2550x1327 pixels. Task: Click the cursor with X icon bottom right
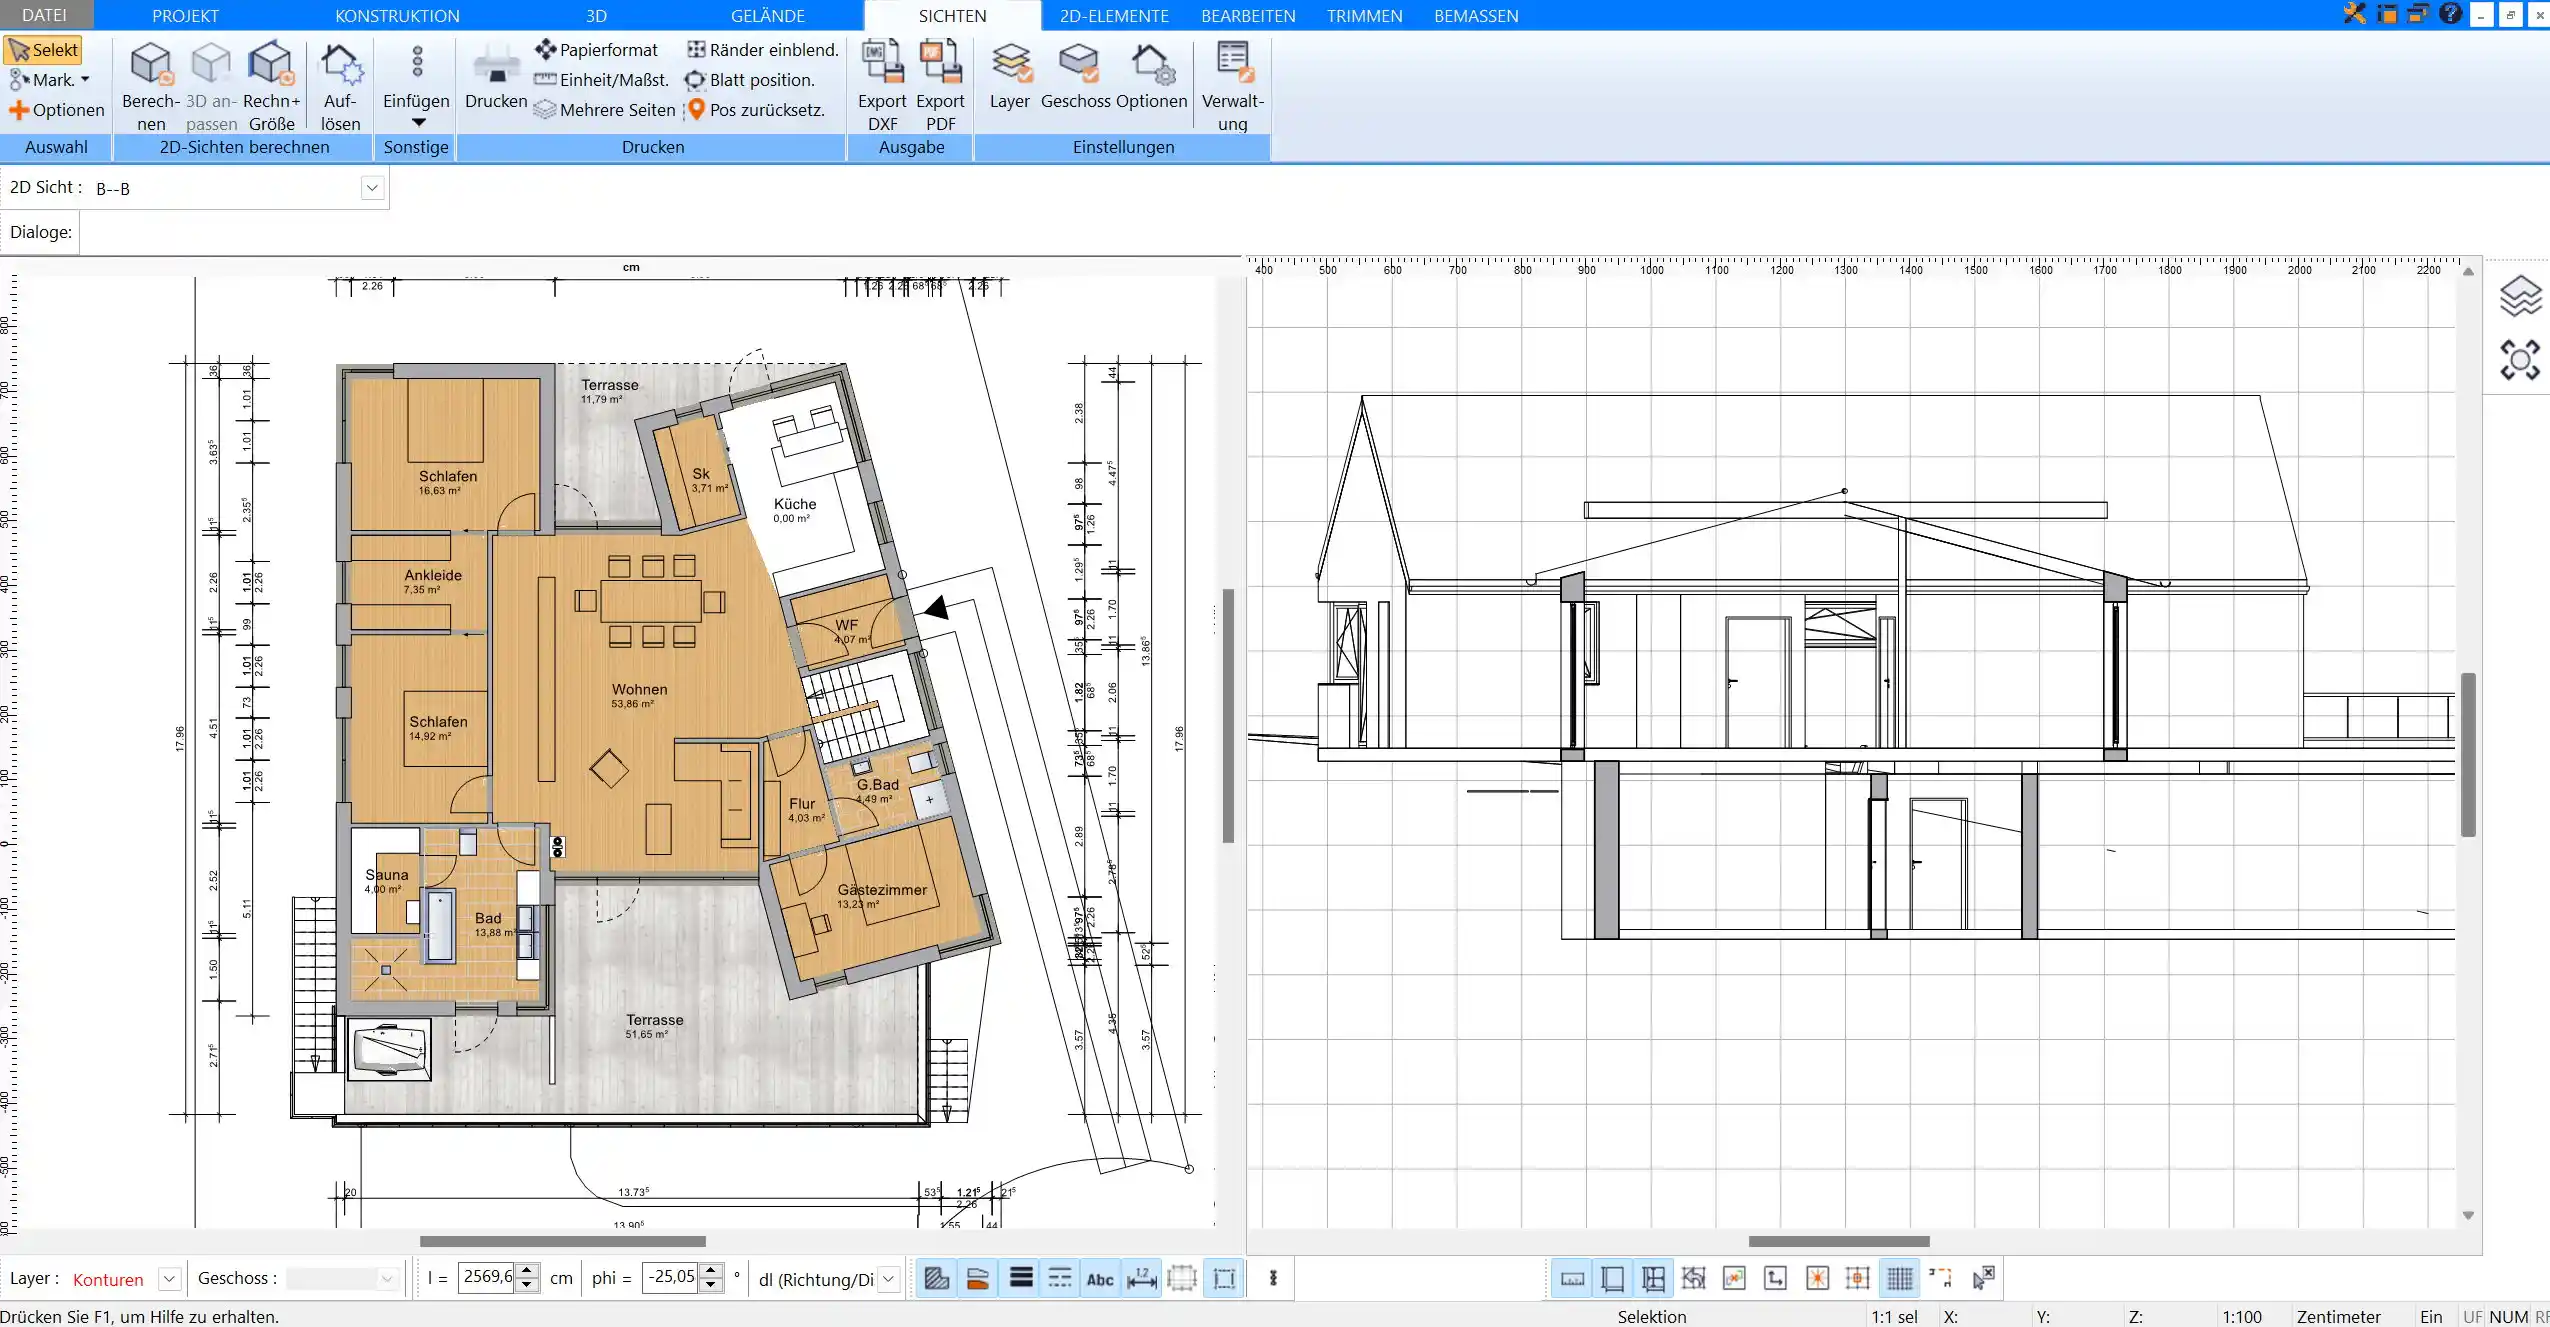(1983, 1278)
